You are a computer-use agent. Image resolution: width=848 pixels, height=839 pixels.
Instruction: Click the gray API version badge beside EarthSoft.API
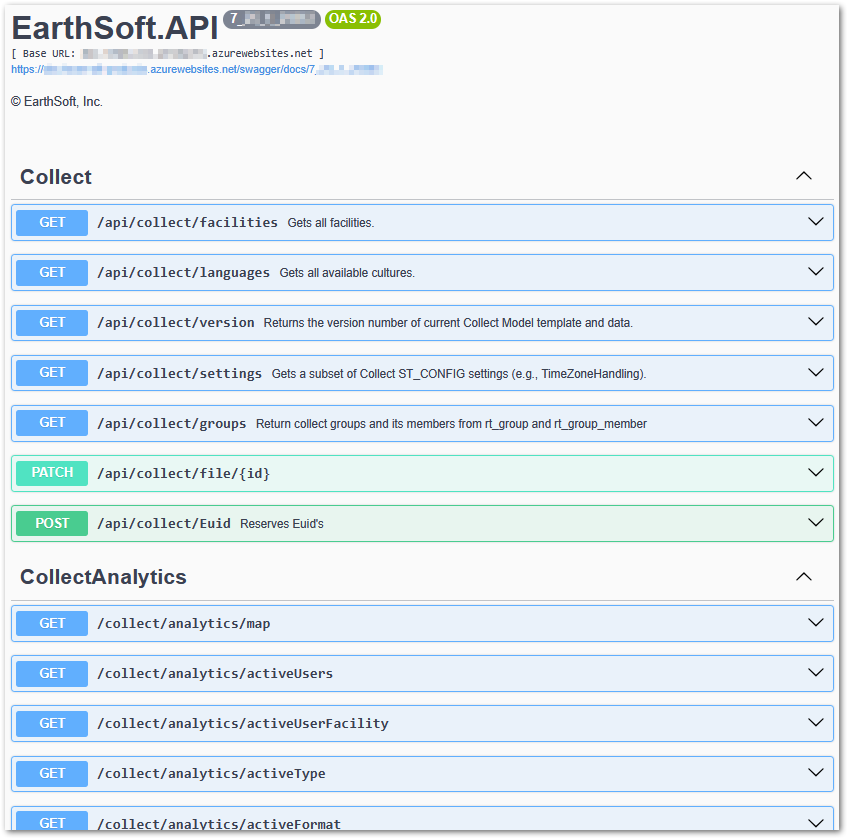[270, 18]
